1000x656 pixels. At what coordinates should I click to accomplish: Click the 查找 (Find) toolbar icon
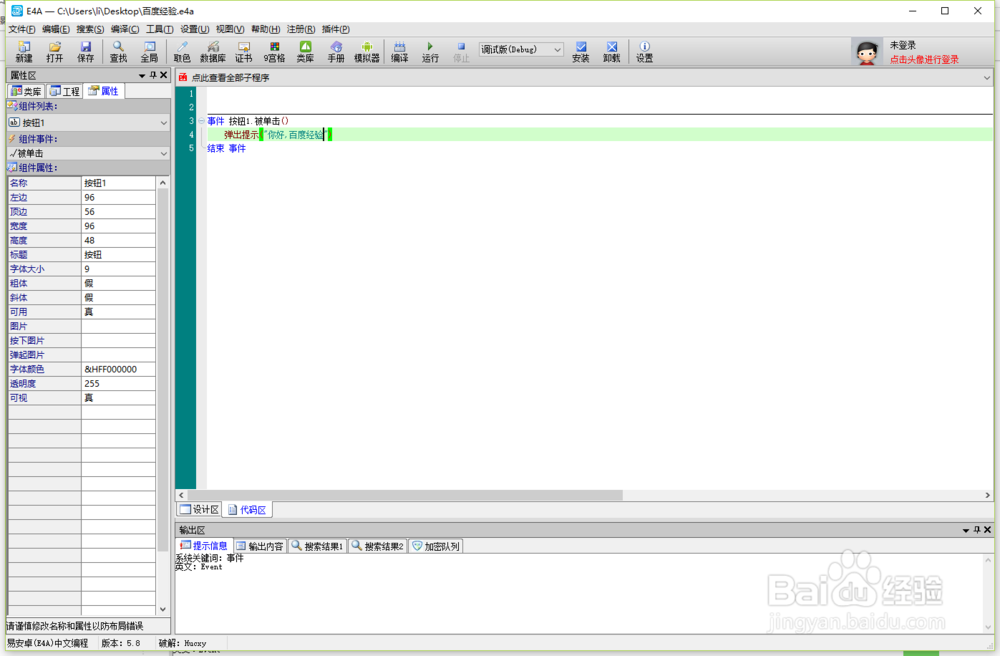coord(118,52)
